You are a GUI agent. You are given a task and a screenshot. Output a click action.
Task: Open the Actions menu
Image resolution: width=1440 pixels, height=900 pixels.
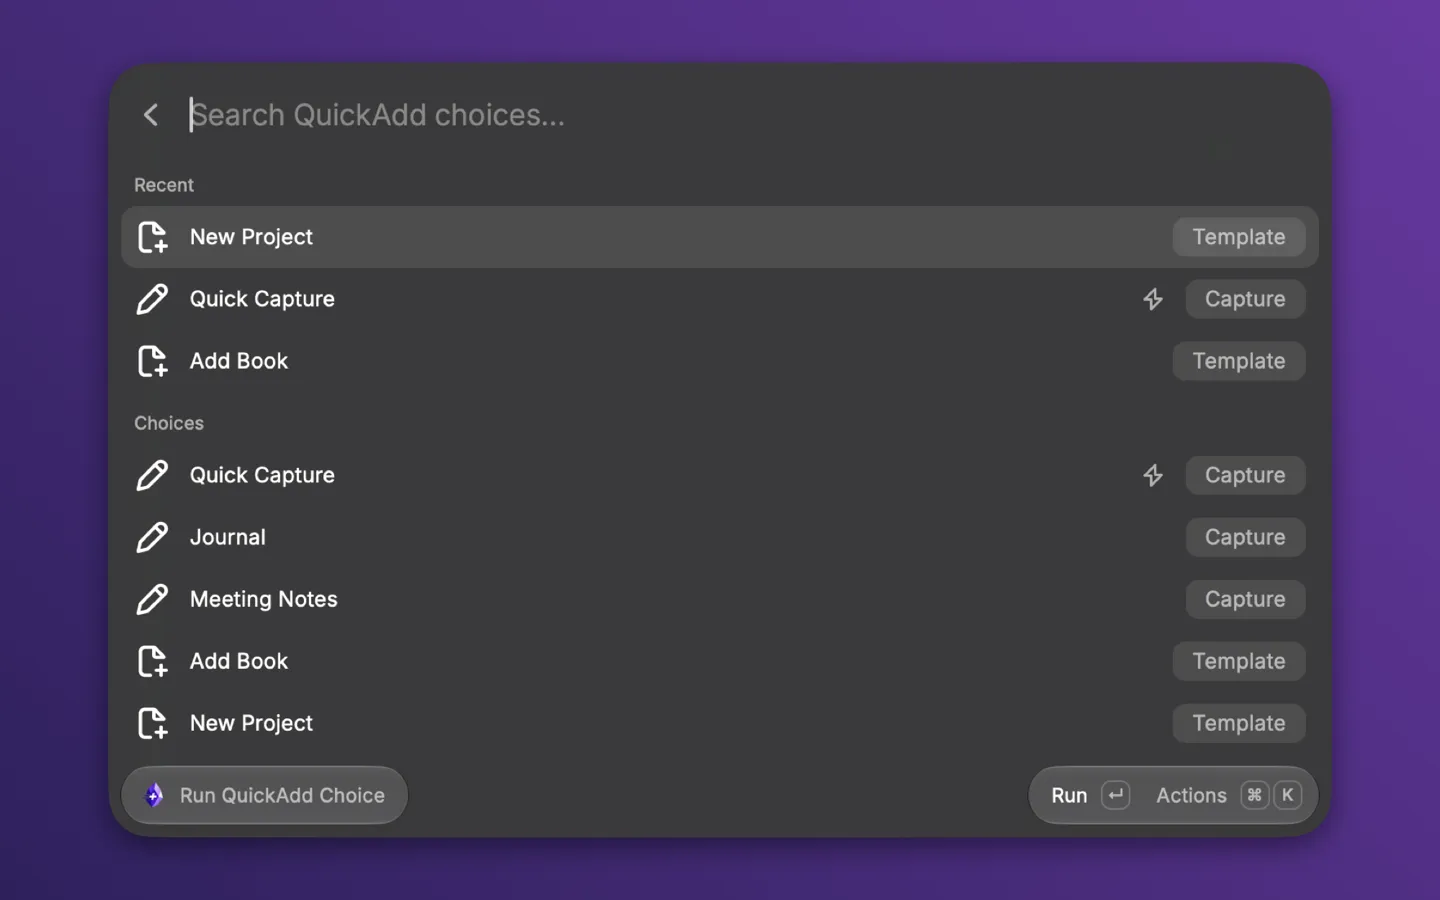click(1191, 795)
